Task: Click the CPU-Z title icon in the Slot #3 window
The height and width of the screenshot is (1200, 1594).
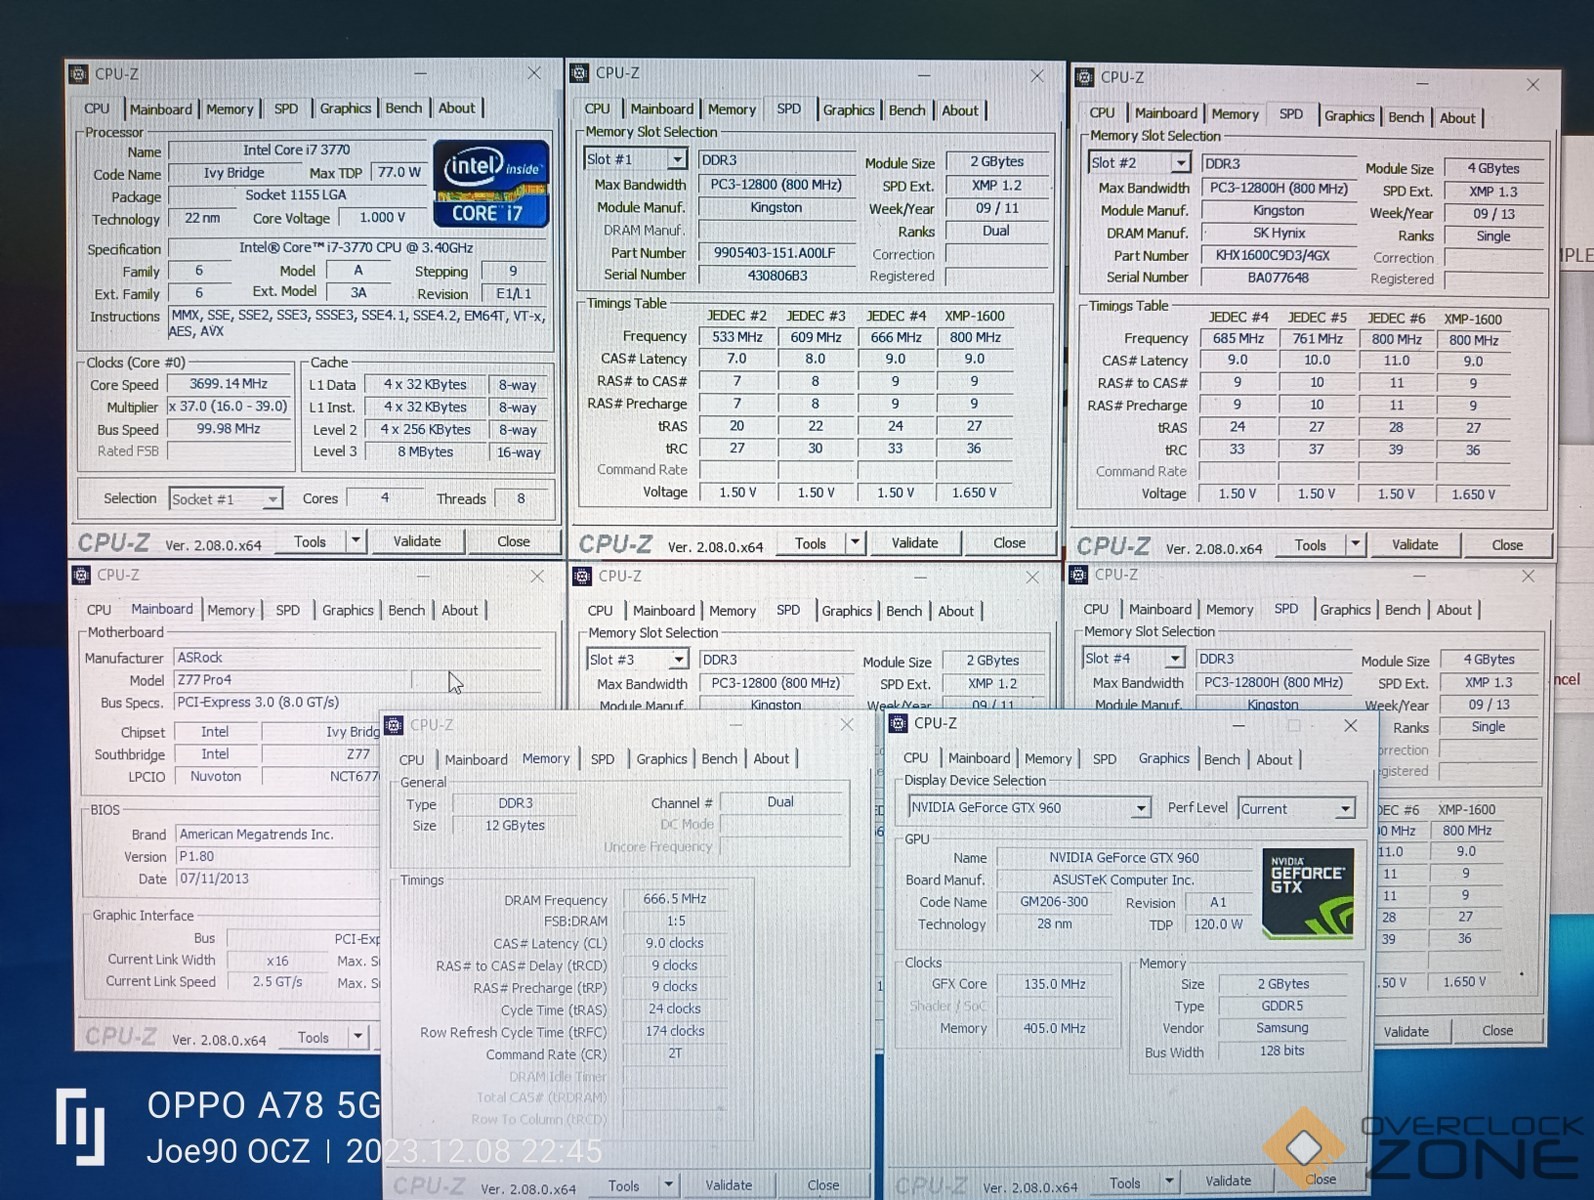Action: click(581, 576)
